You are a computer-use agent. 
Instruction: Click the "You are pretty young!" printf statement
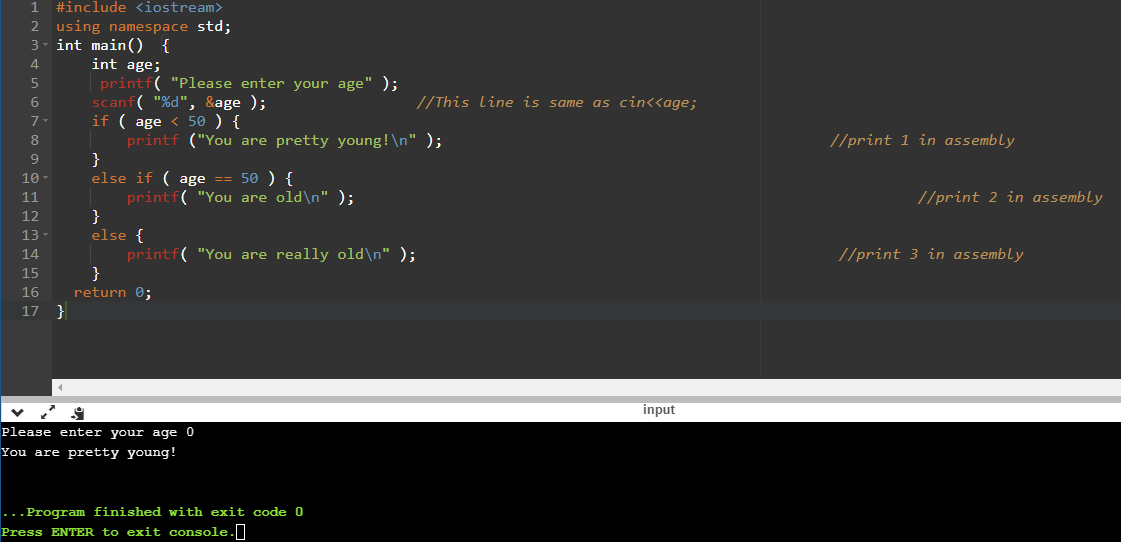coord(285,140)
